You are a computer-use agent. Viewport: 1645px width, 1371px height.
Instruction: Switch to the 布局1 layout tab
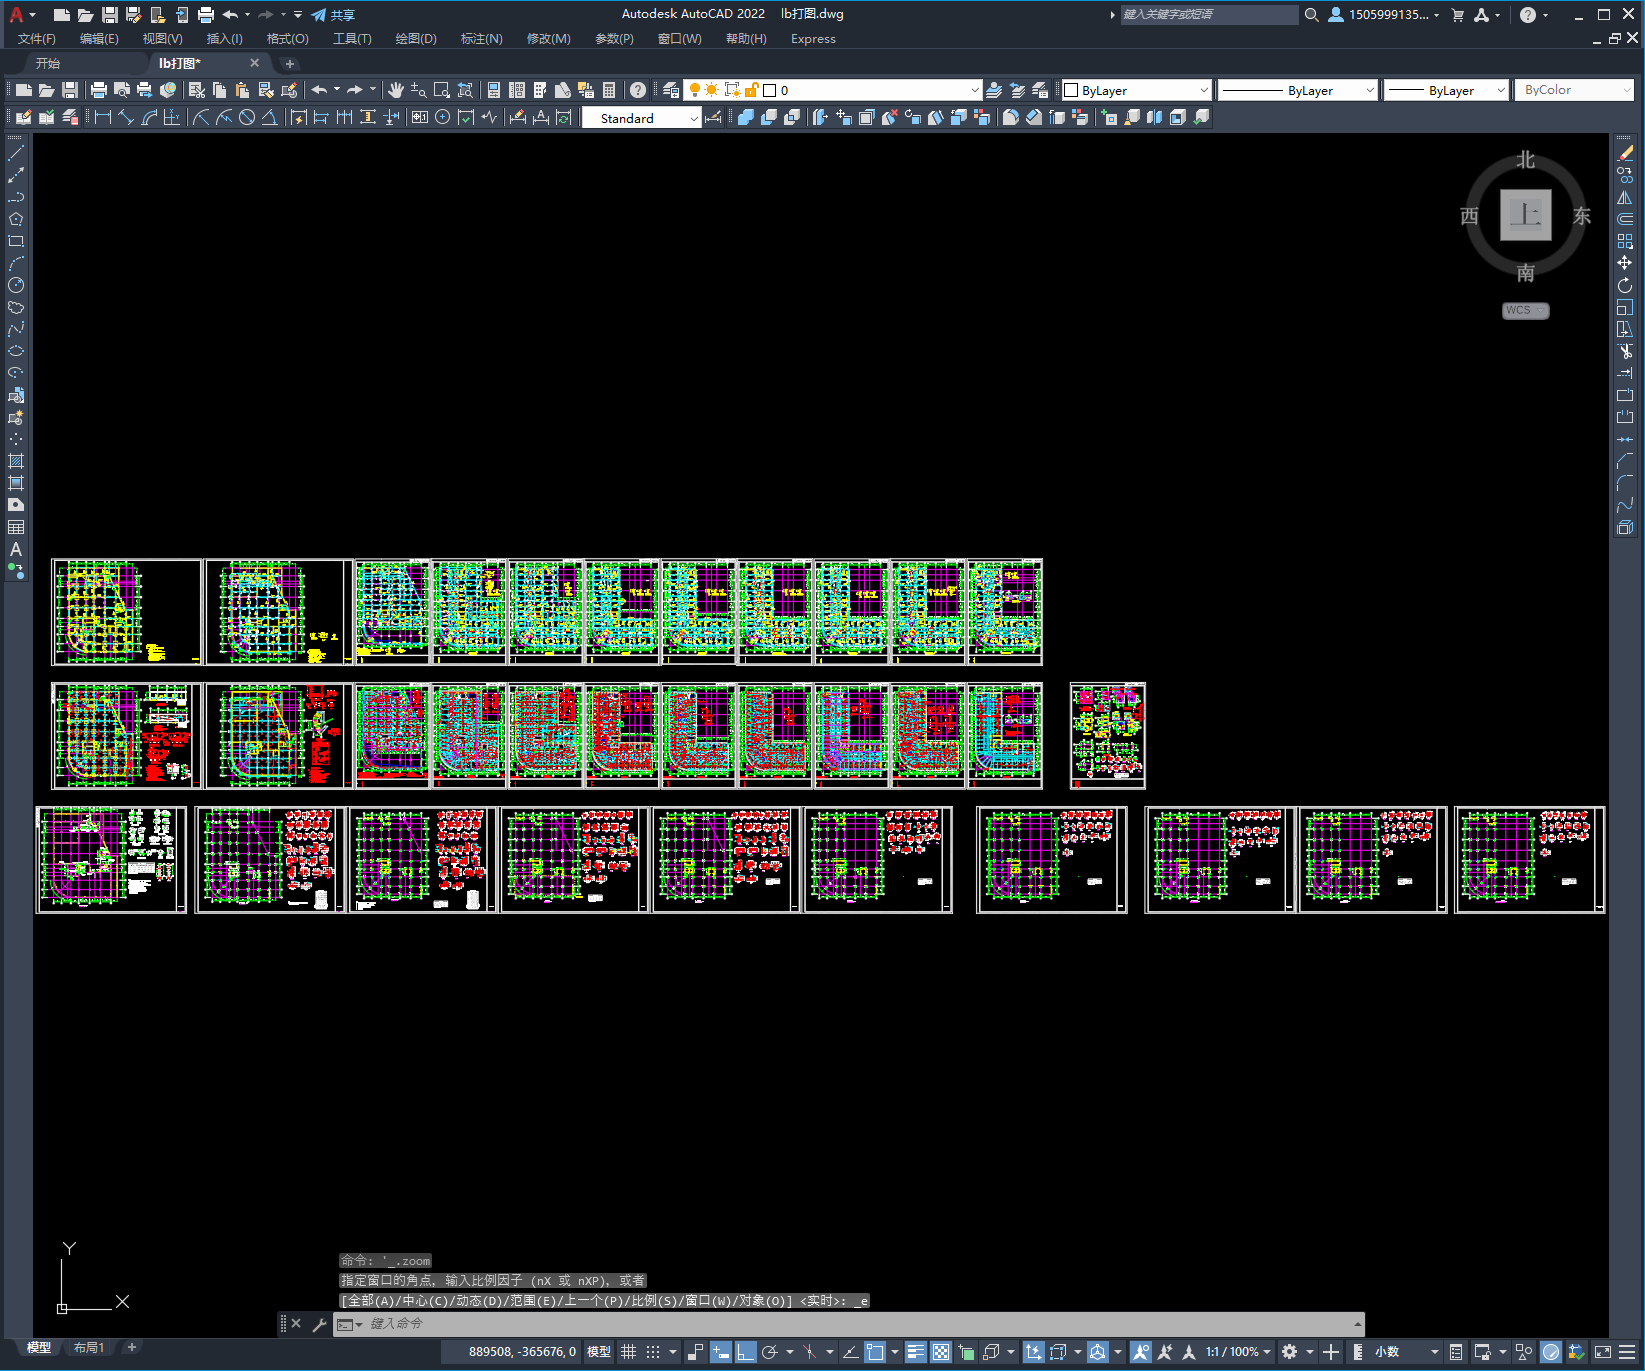coord(89,1348)
